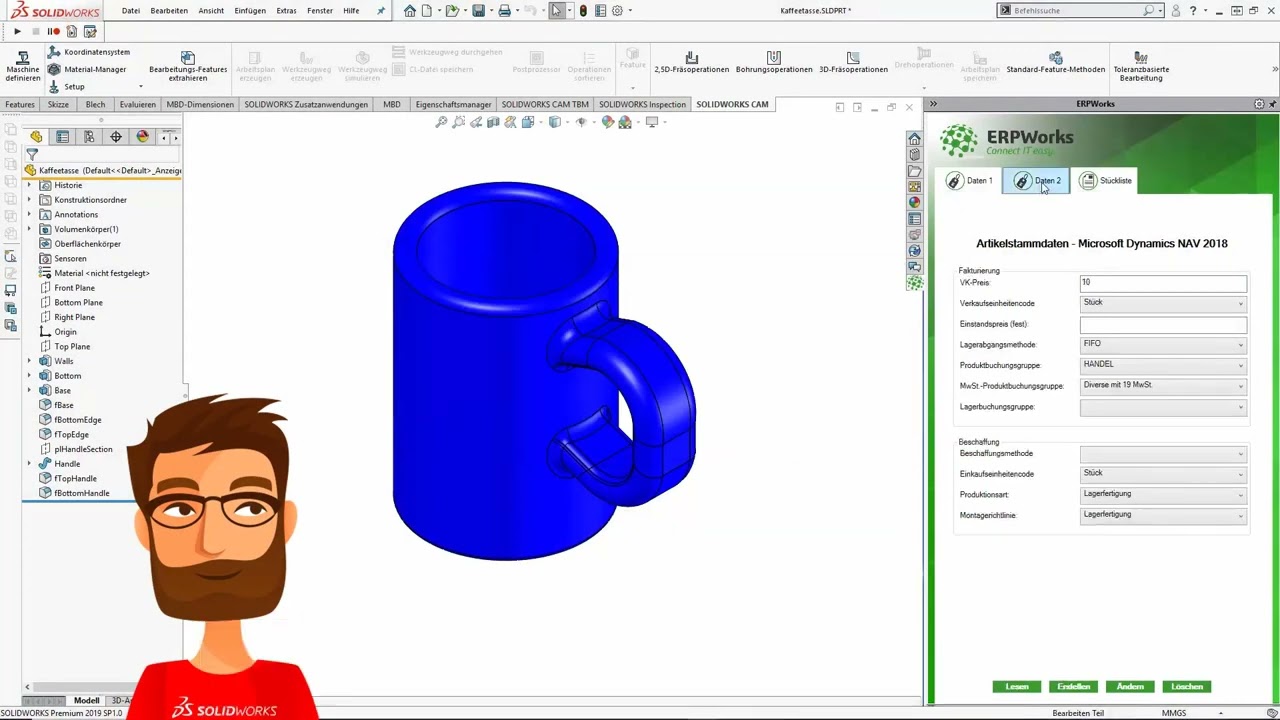Click the filter funnel icon in feature tree
This screenshot has width=1280, height=720.
(32, 155)
